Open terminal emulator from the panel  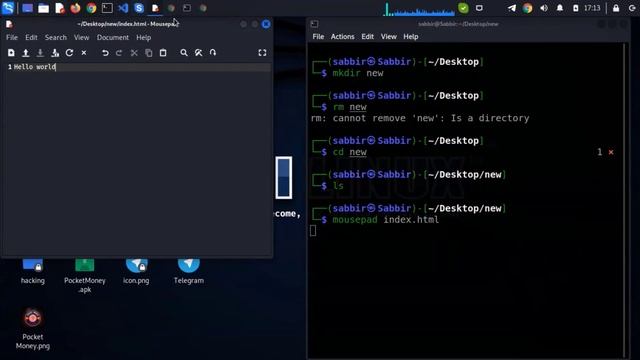107,8
